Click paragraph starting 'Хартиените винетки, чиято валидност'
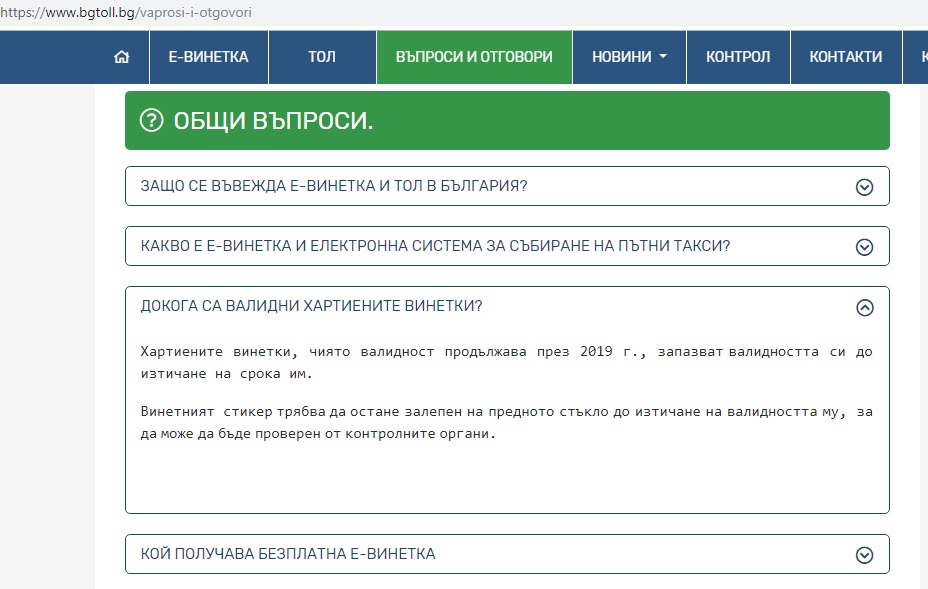928x589 pixels. [x=507, y=362]
